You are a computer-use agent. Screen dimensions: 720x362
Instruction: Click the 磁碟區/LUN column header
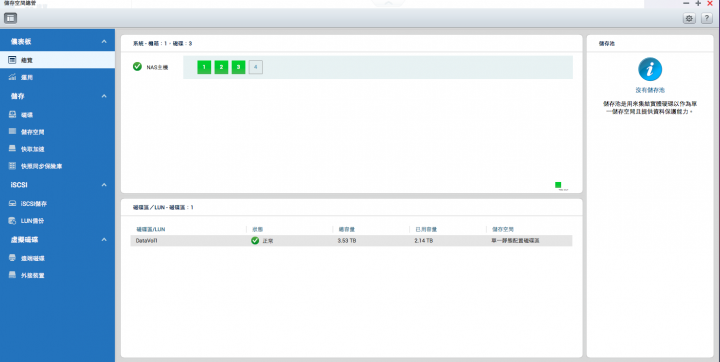[150, 229]
